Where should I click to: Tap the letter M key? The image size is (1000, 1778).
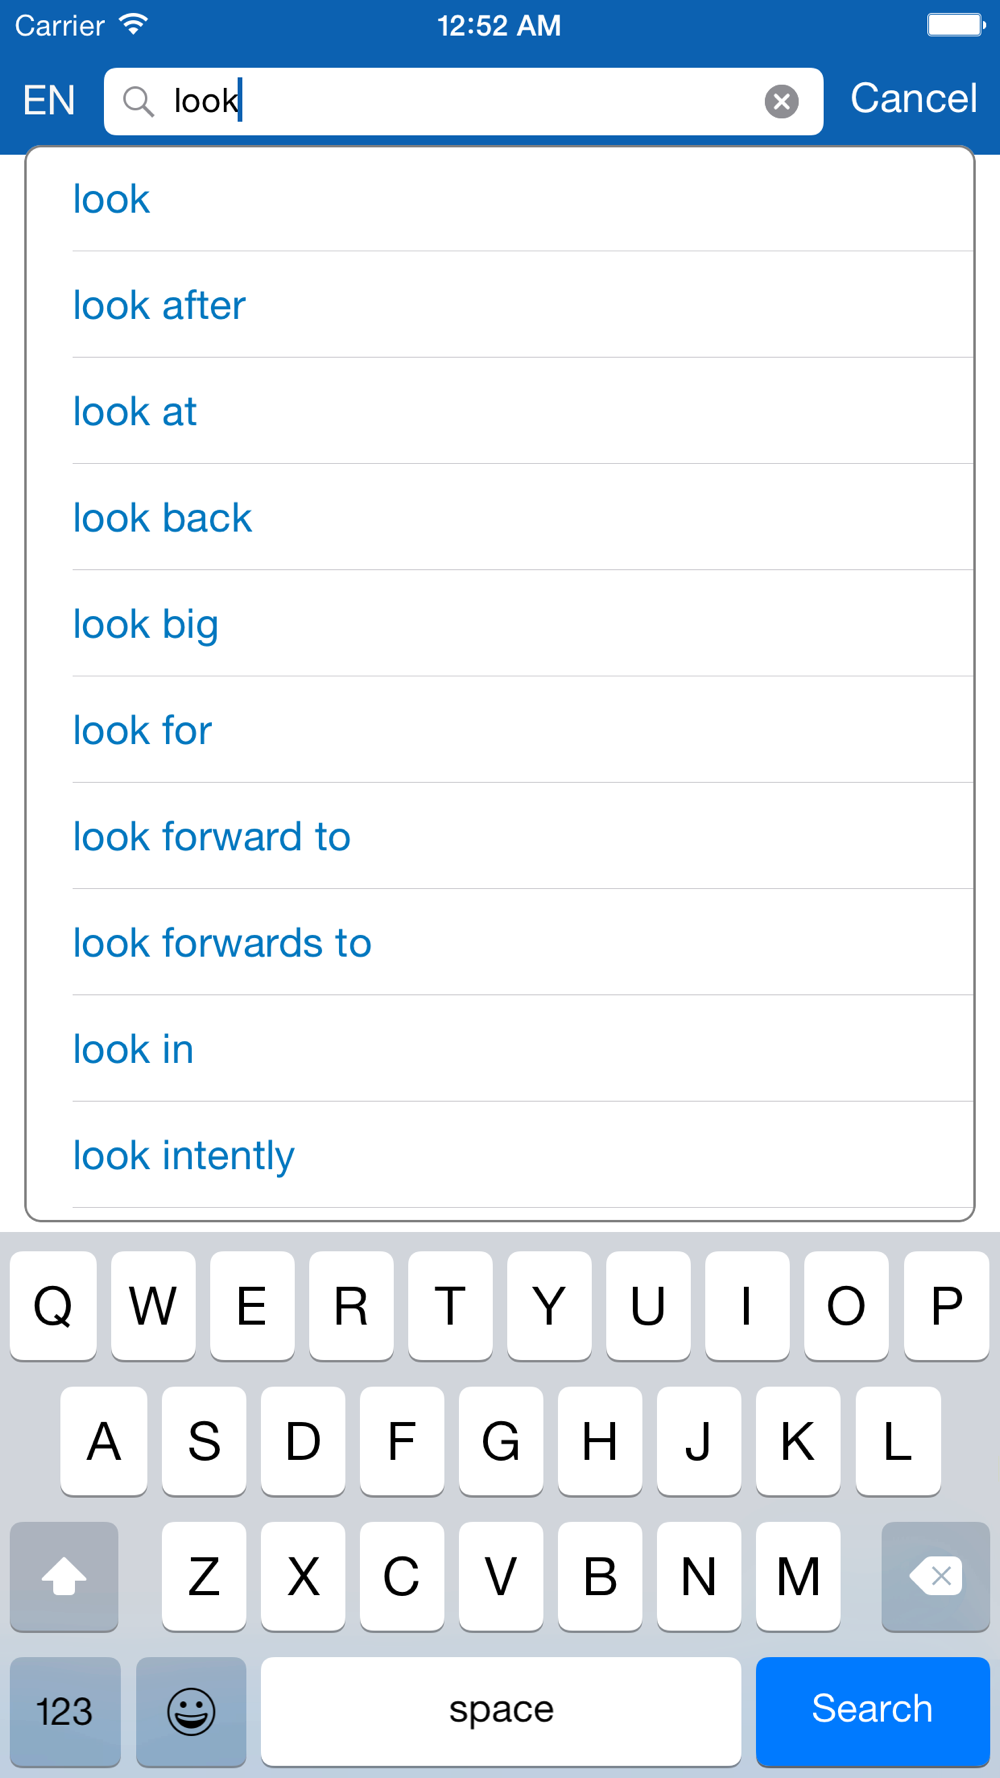click(x=798, y=1576)
